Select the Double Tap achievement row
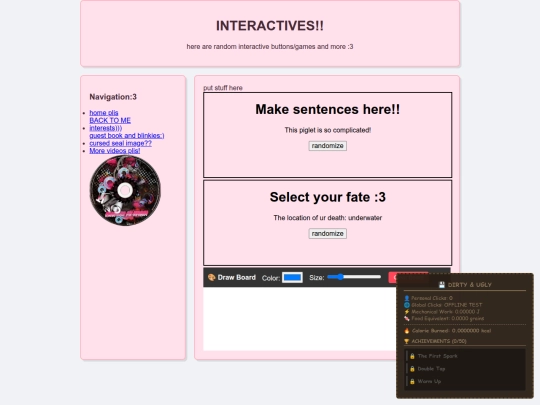Screen dimensions: 540x405 pyautogui.click(x=466, y=369)
